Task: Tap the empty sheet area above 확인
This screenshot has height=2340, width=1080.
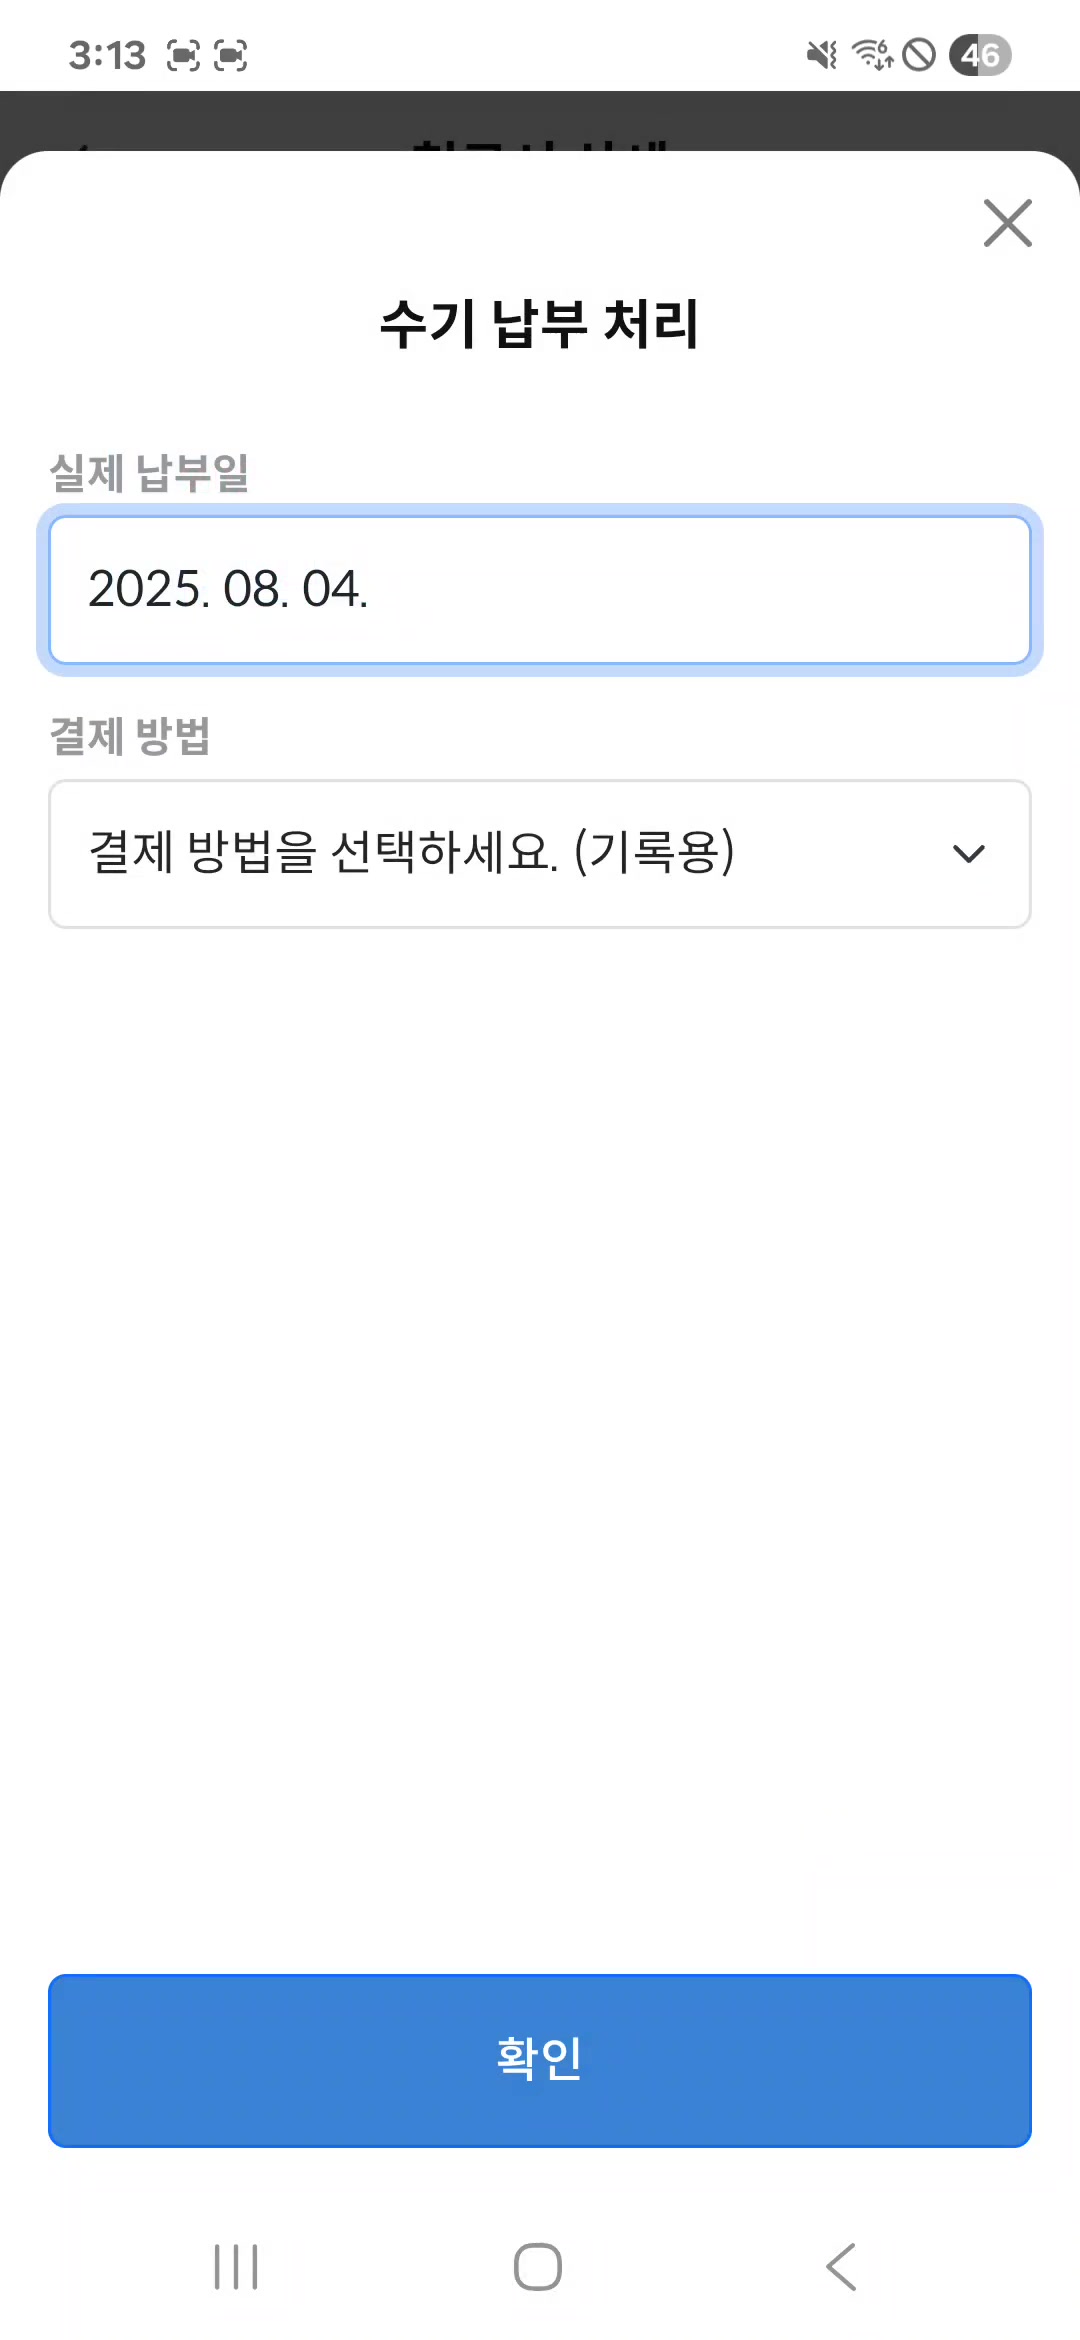Action: click(x=540, y=1450)
